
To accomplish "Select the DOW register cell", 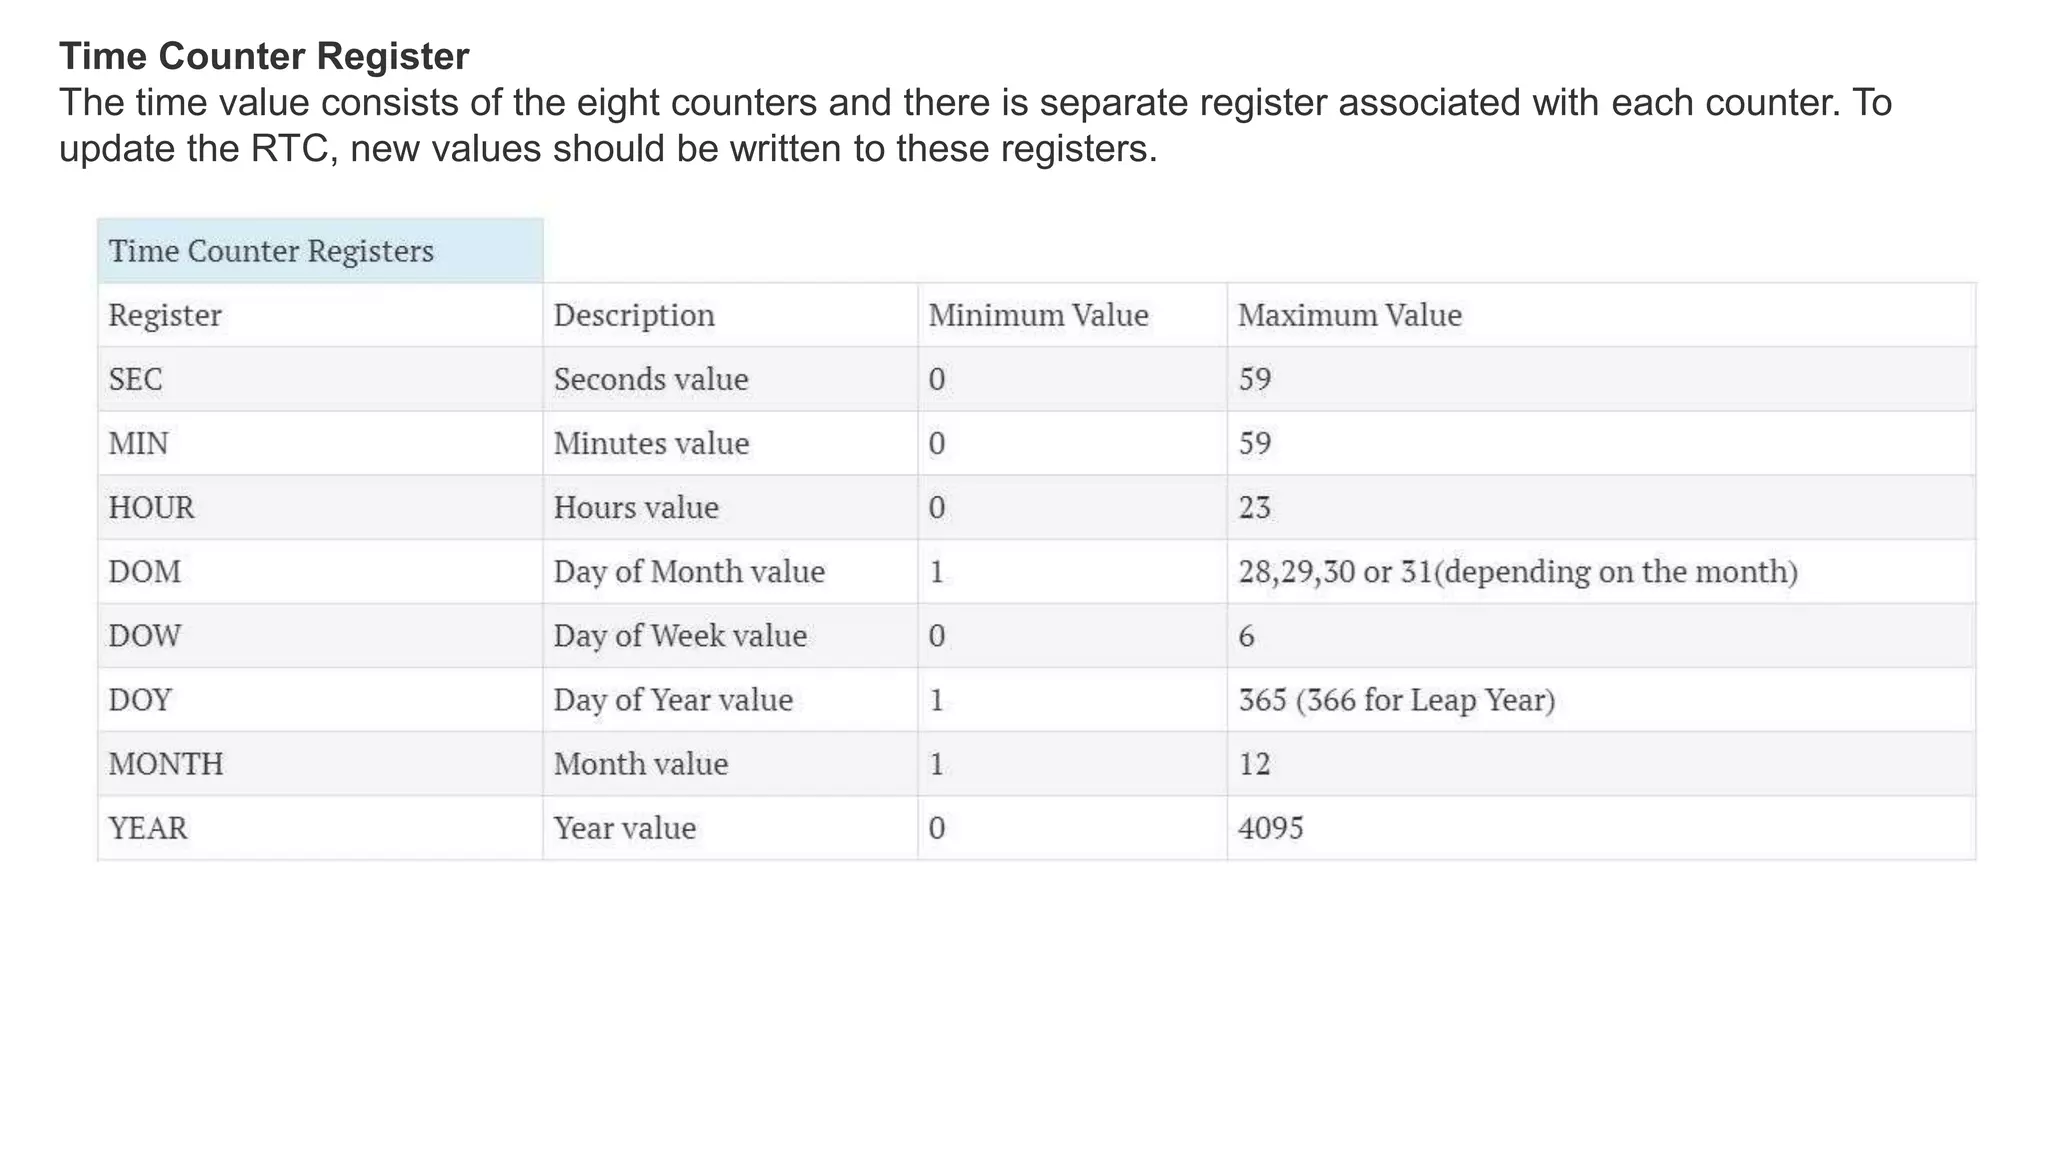I will coord(145,636).
